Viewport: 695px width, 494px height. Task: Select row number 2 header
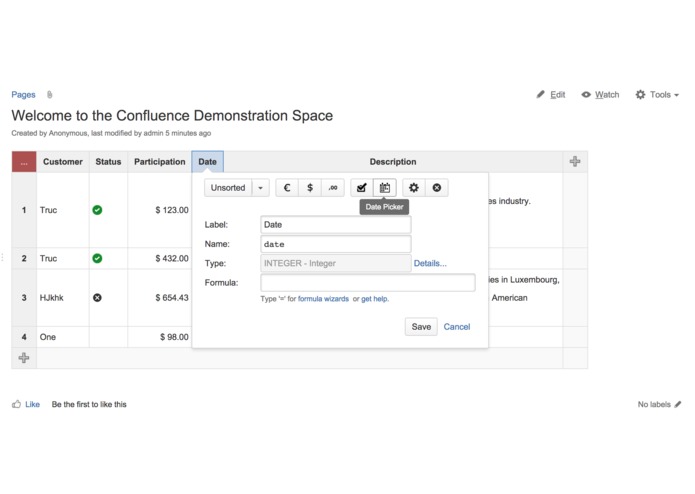click(x=24, y=258)
